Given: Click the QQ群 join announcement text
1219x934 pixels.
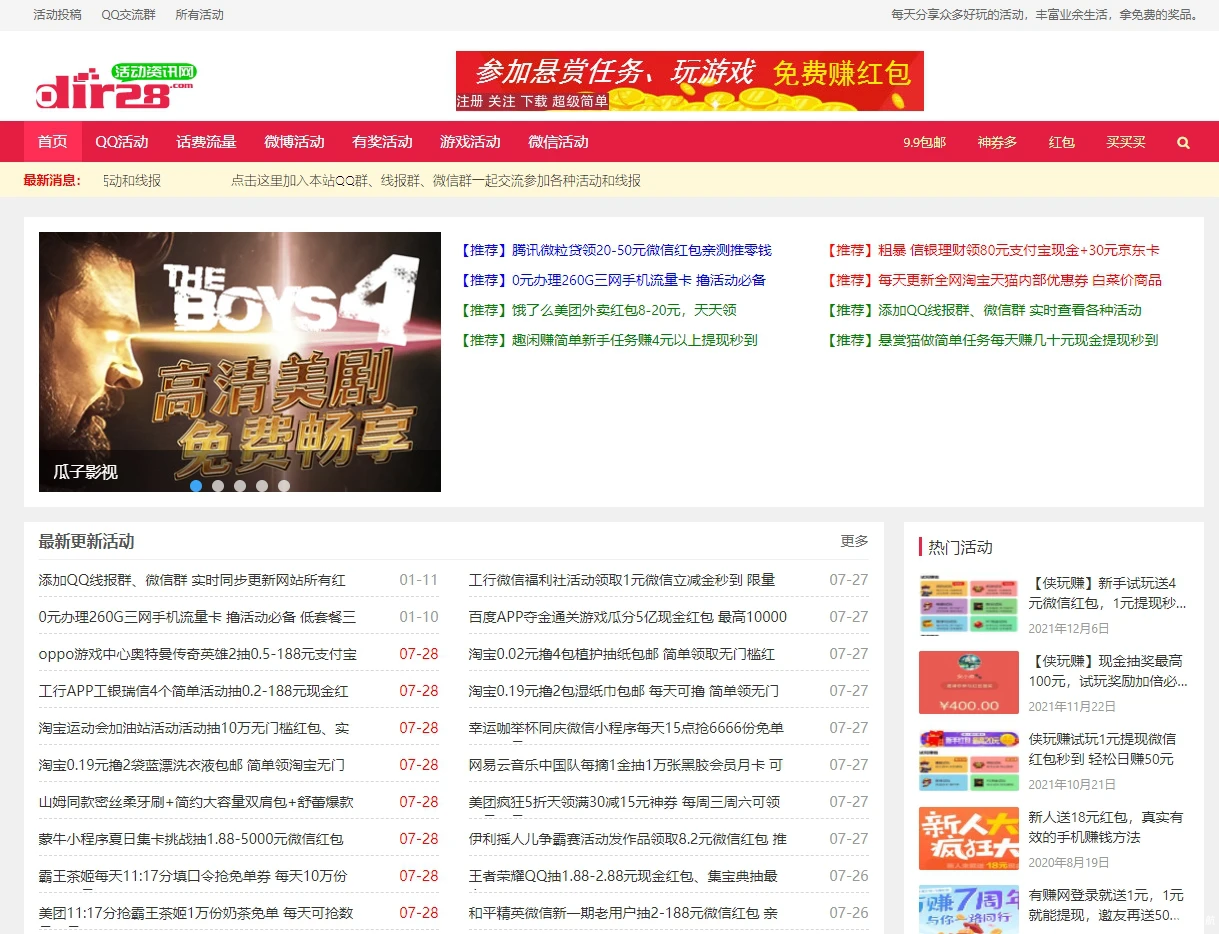Looking at the screenshot, I should click(435, 181).
